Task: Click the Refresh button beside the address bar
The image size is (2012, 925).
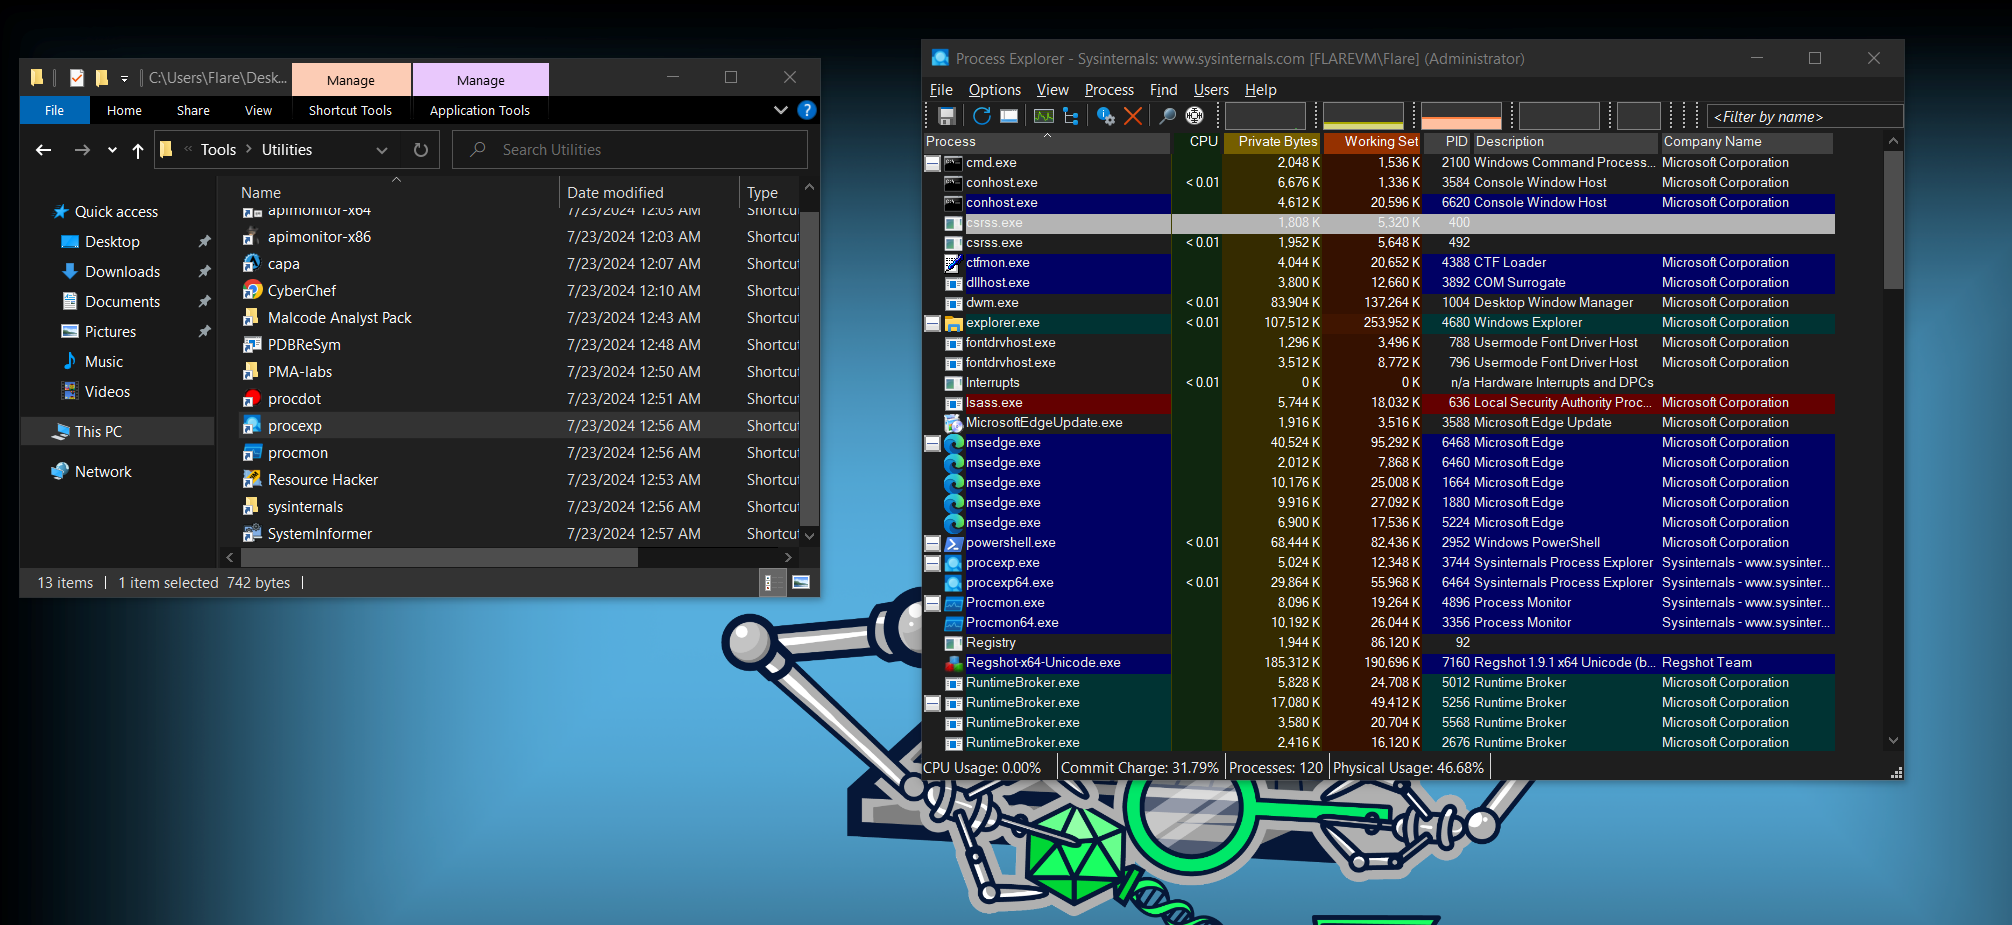Action: pyautogui.click(x=421, y=150)
